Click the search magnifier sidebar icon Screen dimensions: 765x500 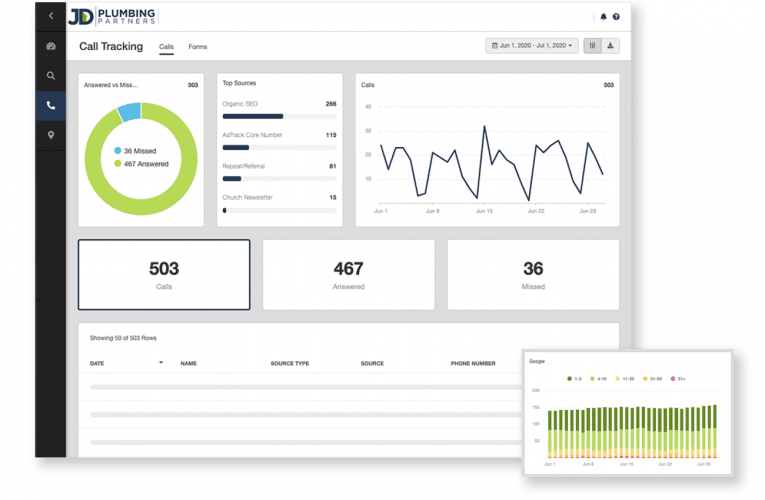tap(51, 75)
